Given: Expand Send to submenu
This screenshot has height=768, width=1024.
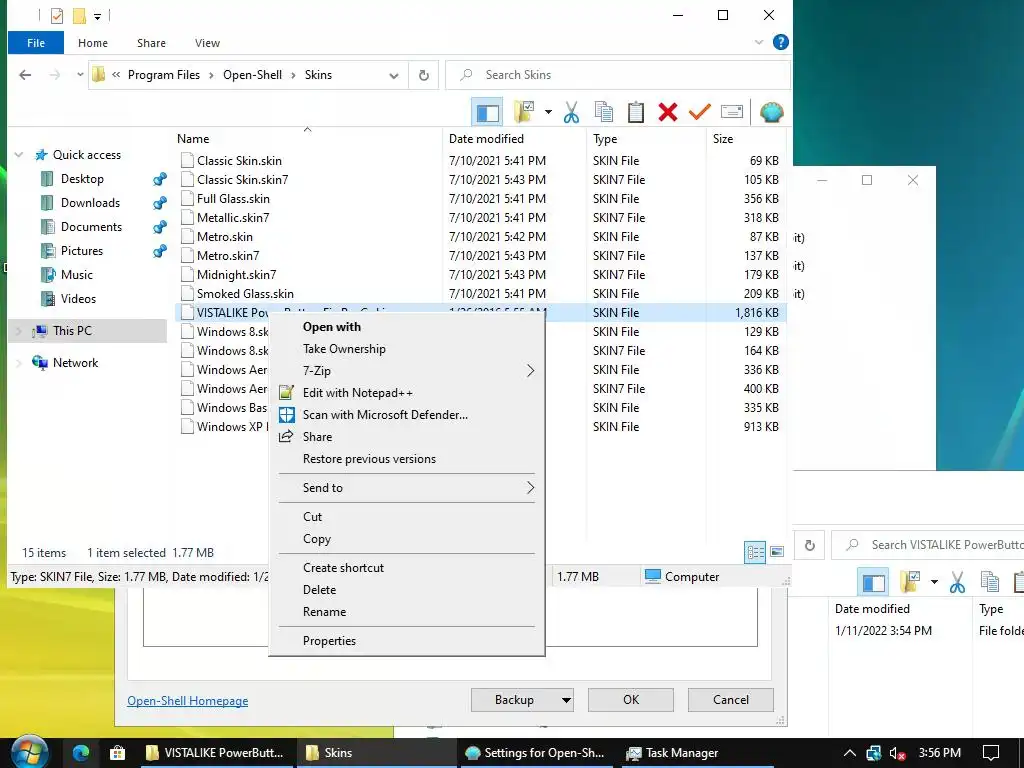Looking at the screenshot, I should tap(407, 488).
